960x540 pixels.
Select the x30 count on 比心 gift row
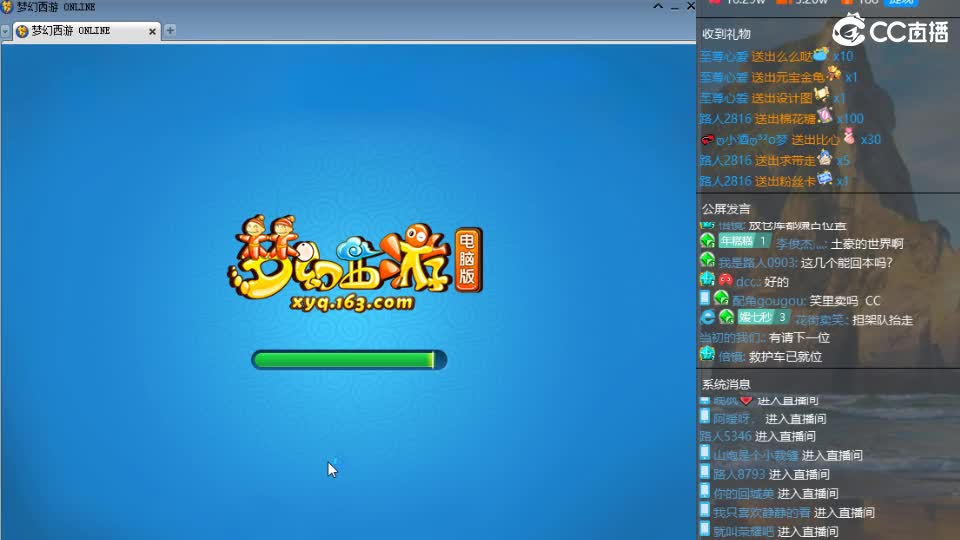tap(871, 140)
